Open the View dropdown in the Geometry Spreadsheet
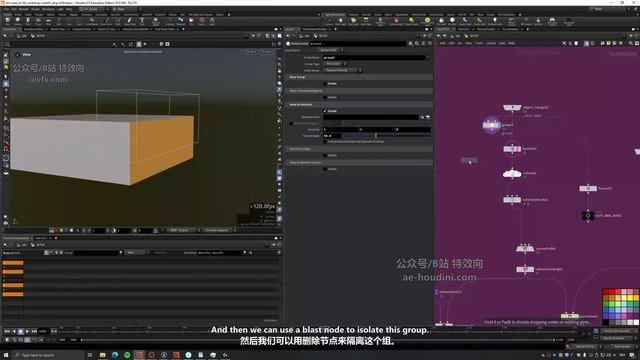 pyautogui.click(x=135, y=253)
